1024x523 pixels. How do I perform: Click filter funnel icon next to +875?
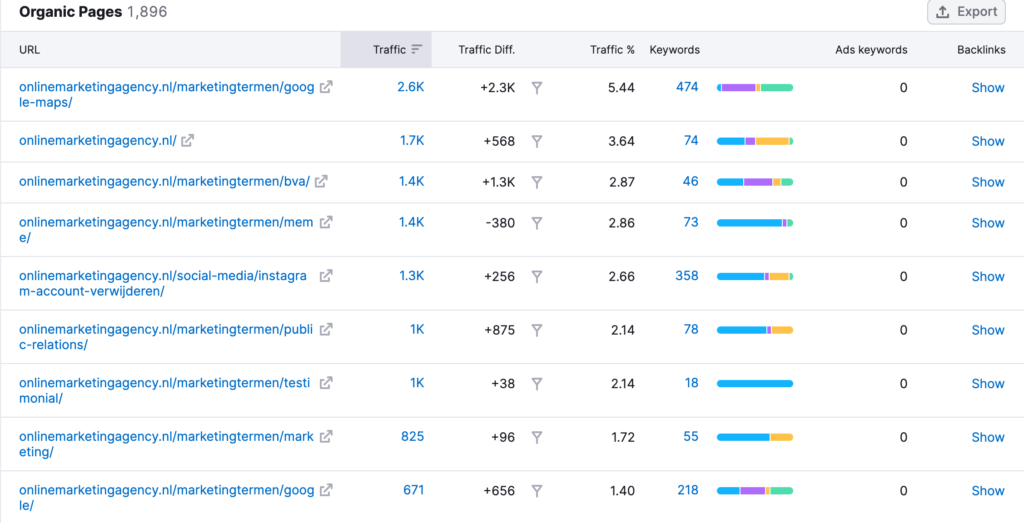[537, 330]
